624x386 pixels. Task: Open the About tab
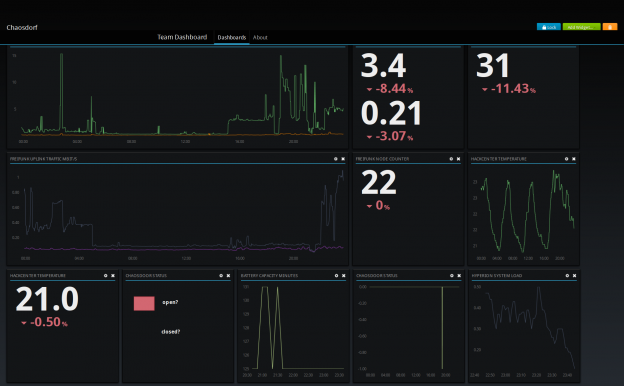pos(260,37)
